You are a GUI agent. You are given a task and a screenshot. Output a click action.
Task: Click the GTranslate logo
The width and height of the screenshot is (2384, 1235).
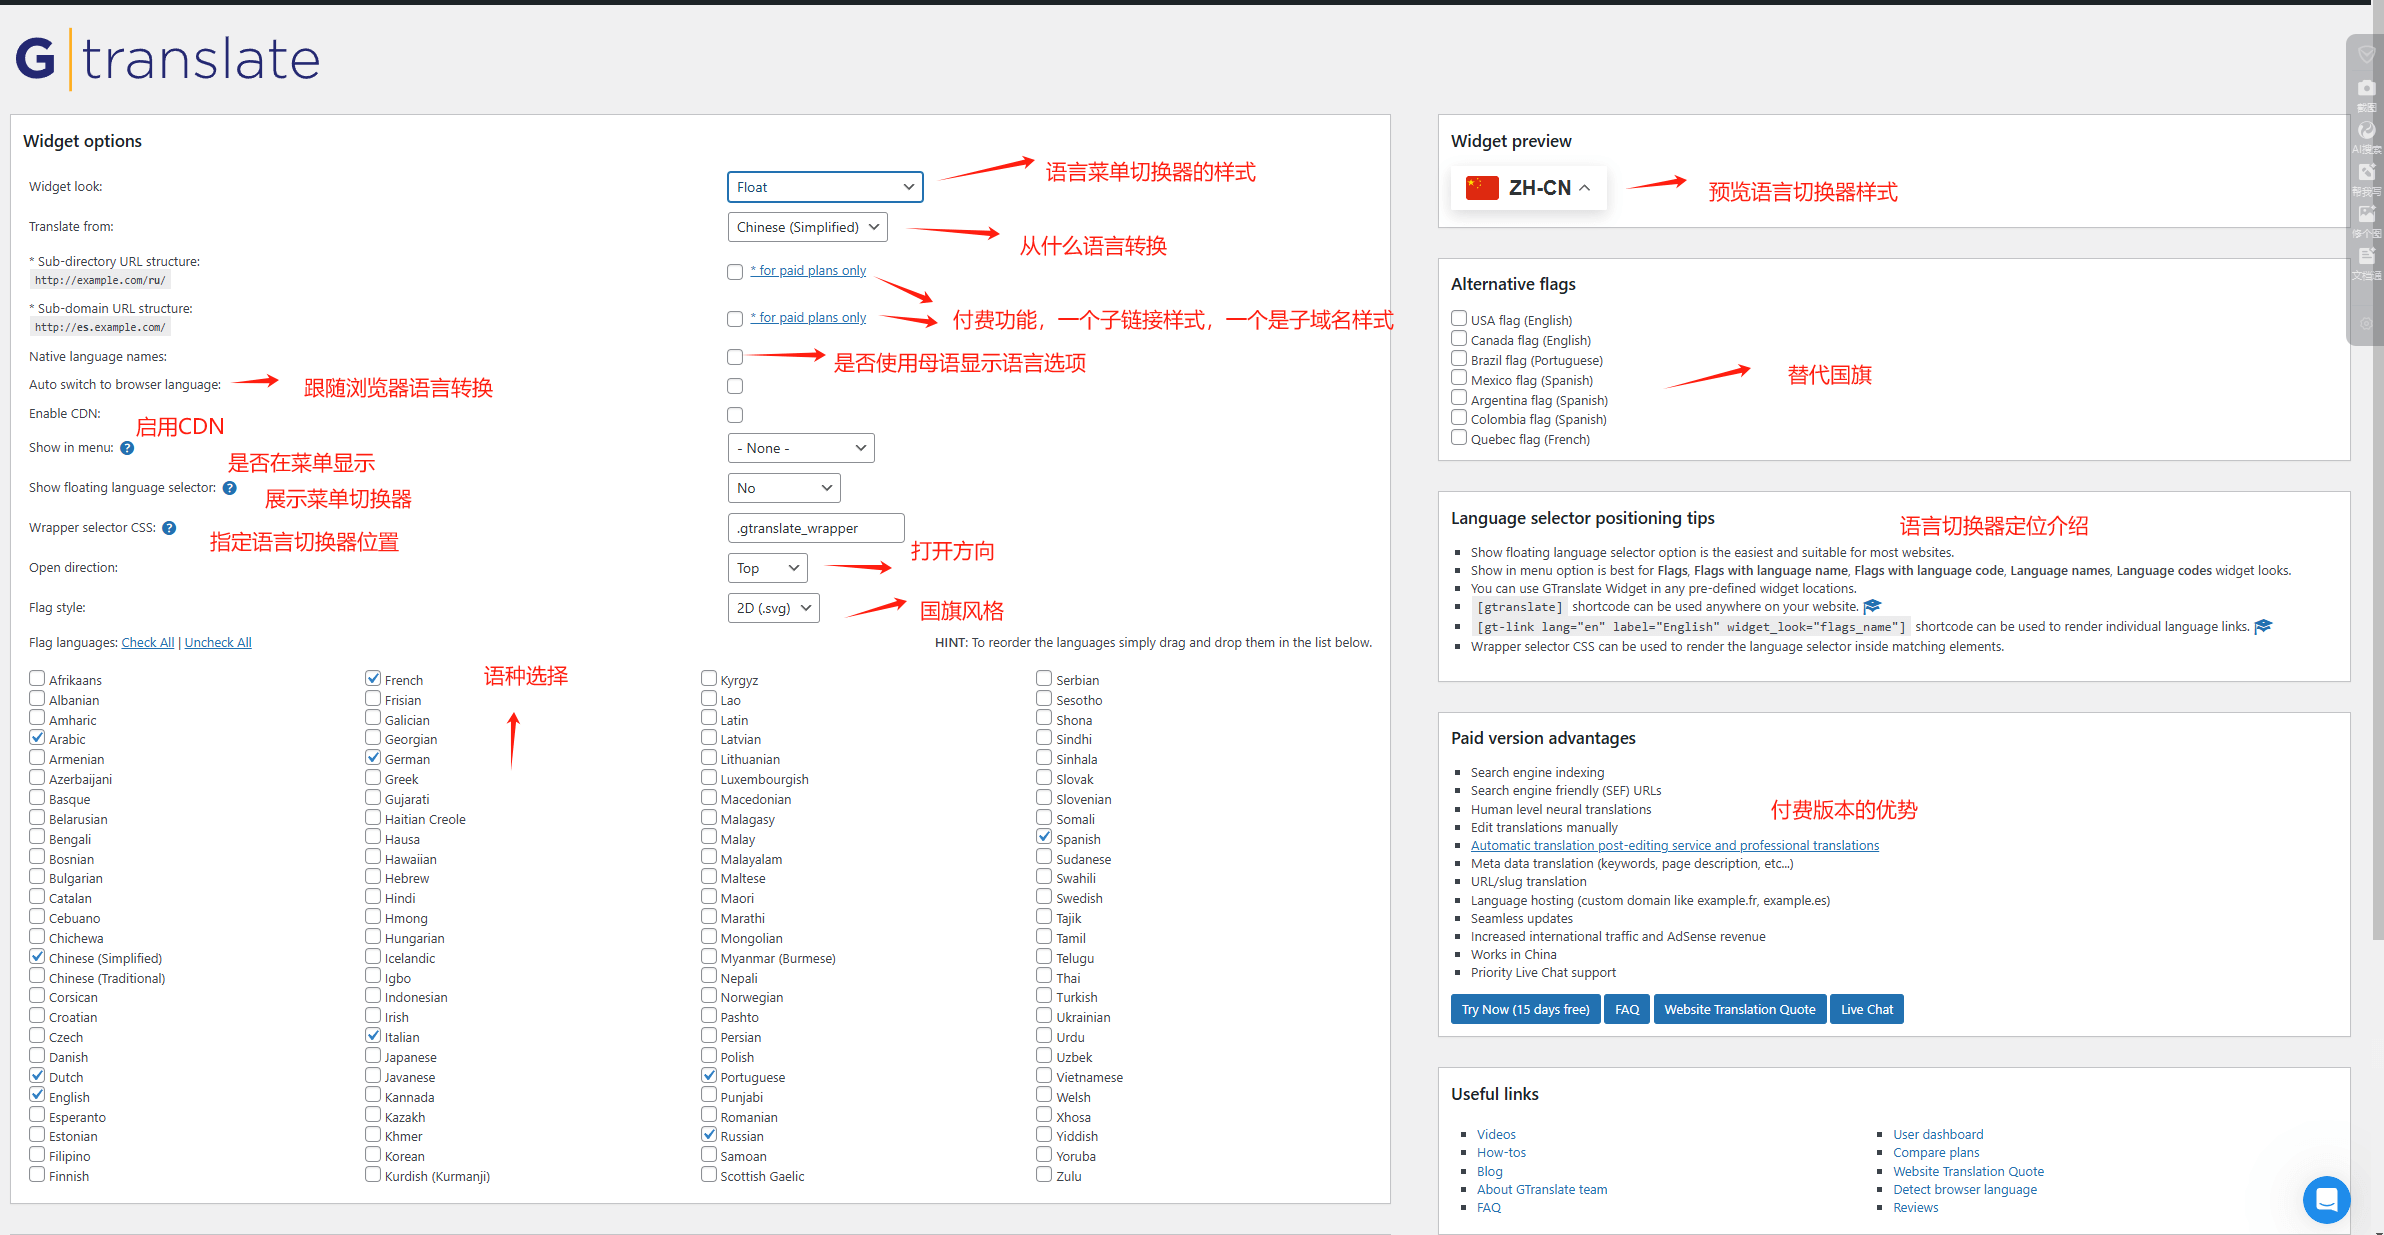tap(167, 59)
